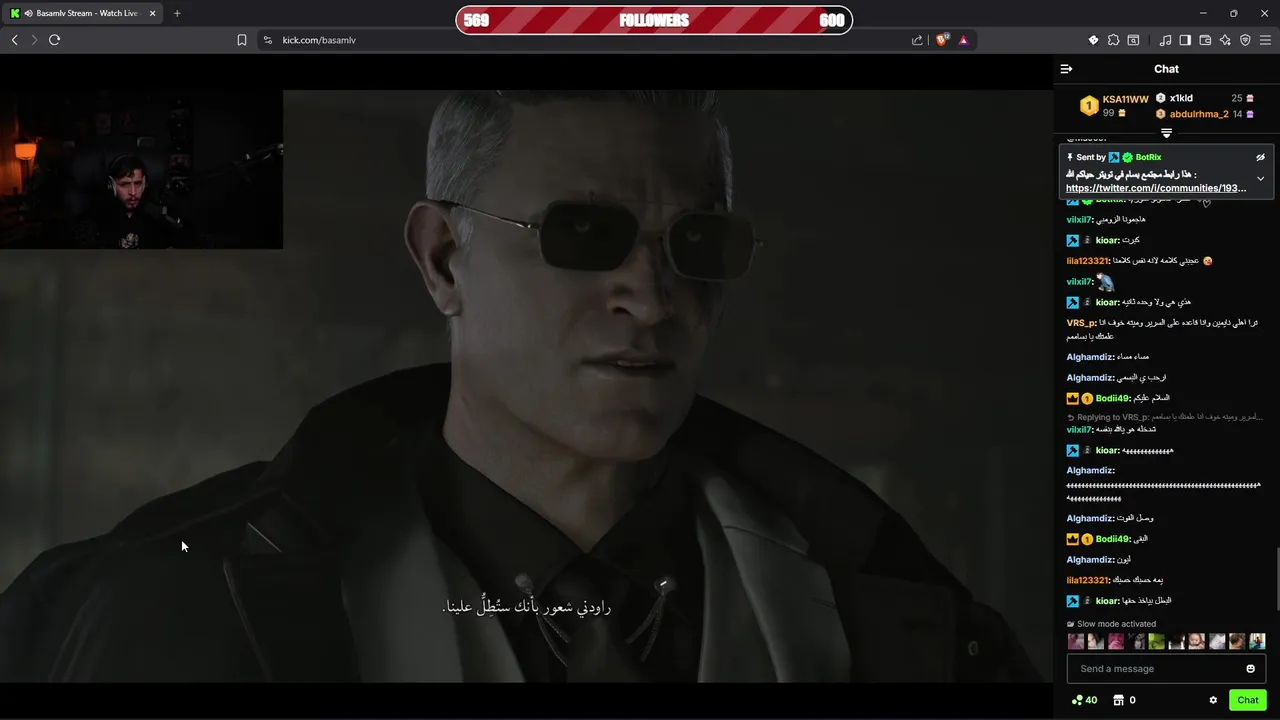Screen dimensions: 1280x720
Task: Click Bodii49 on the greeting message
Action: 1112,398
